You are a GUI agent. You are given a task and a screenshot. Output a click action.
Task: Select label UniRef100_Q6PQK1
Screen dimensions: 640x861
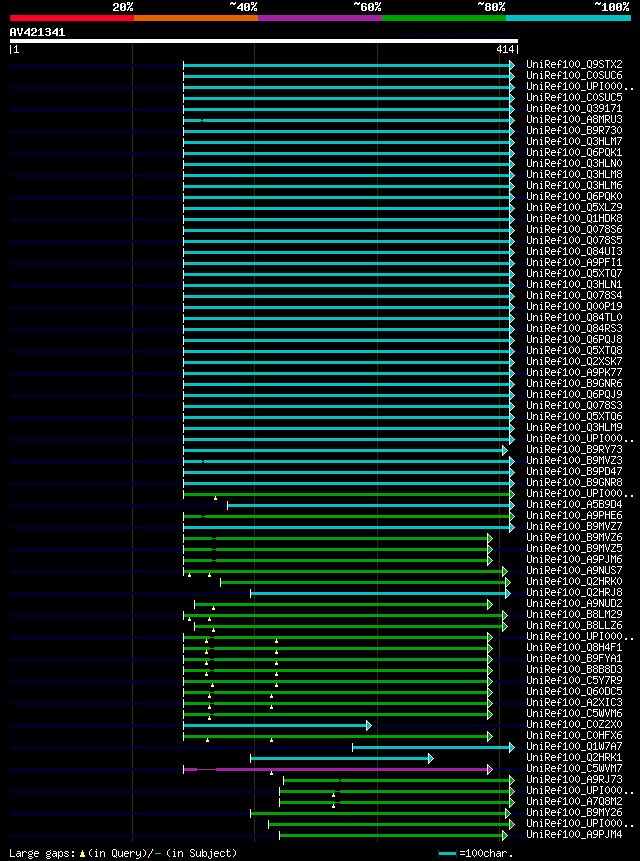tap(574, 152)
